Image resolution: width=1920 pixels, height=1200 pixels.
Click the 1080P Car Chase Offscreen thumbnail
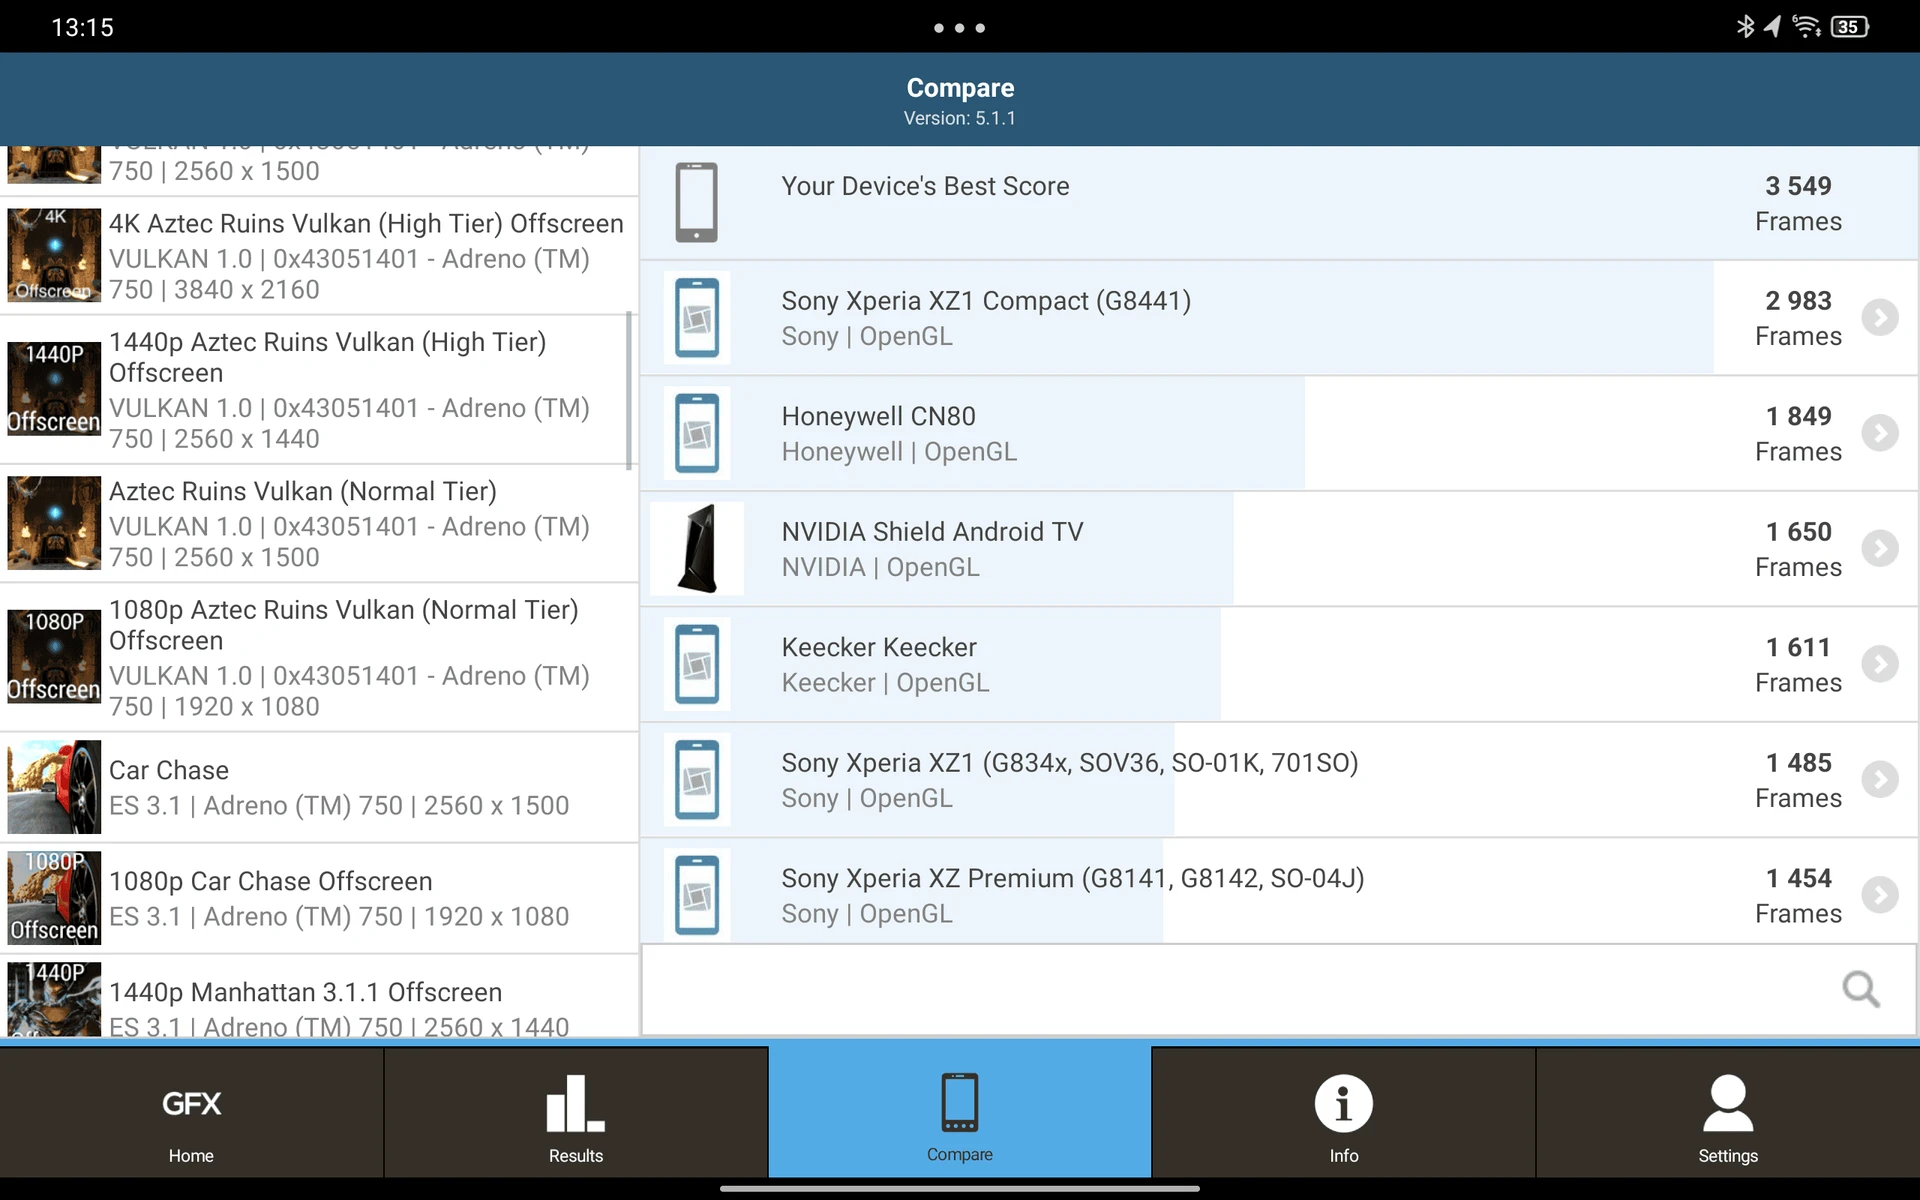point(54,898)
